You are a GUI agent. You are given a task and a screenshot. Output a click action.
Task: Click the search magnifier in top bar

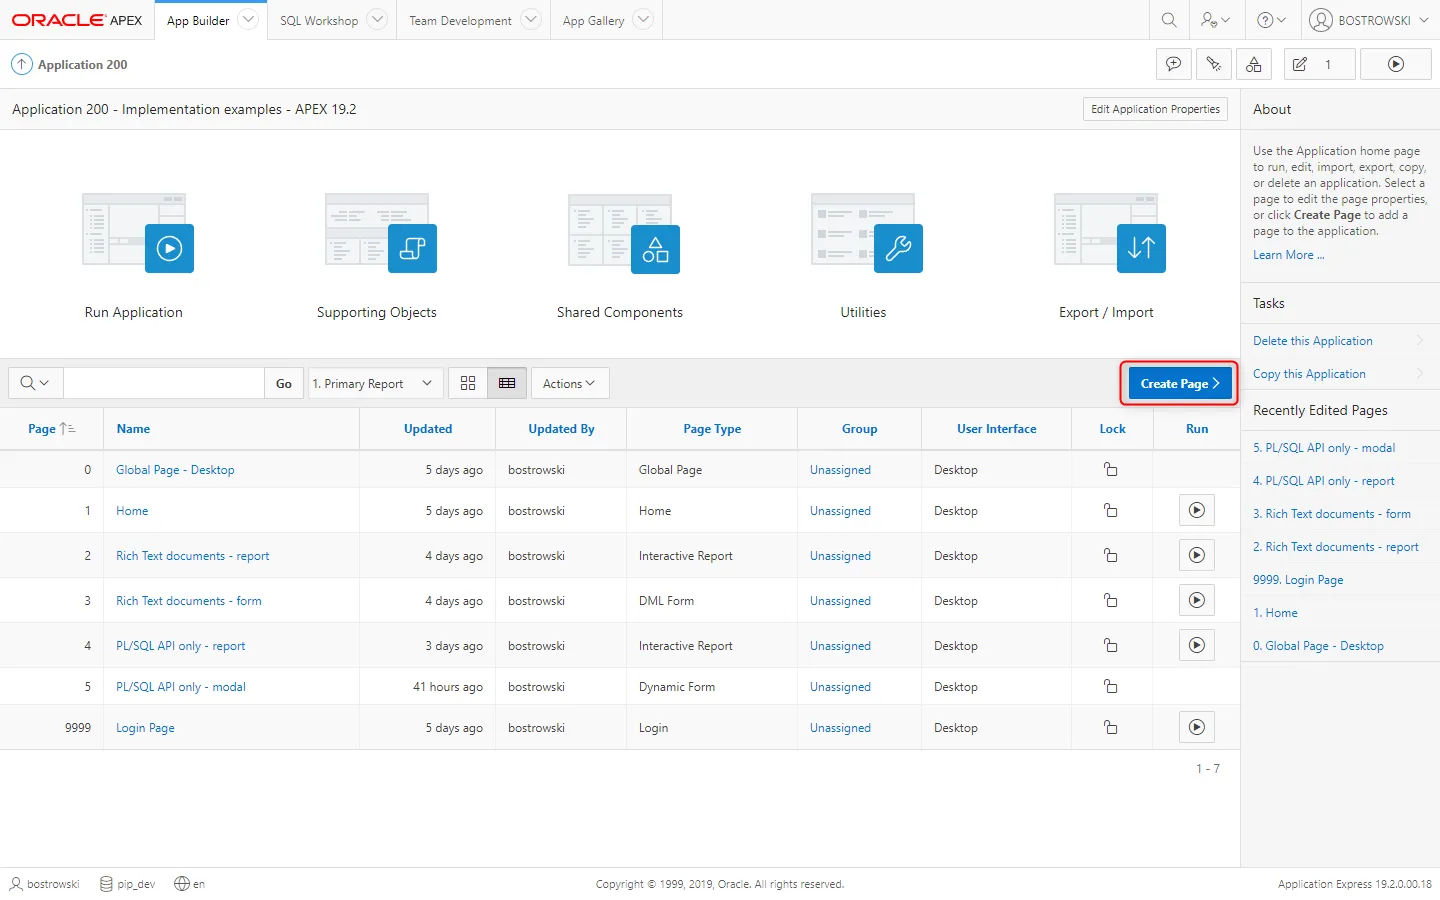click(x=1169, y=20)
